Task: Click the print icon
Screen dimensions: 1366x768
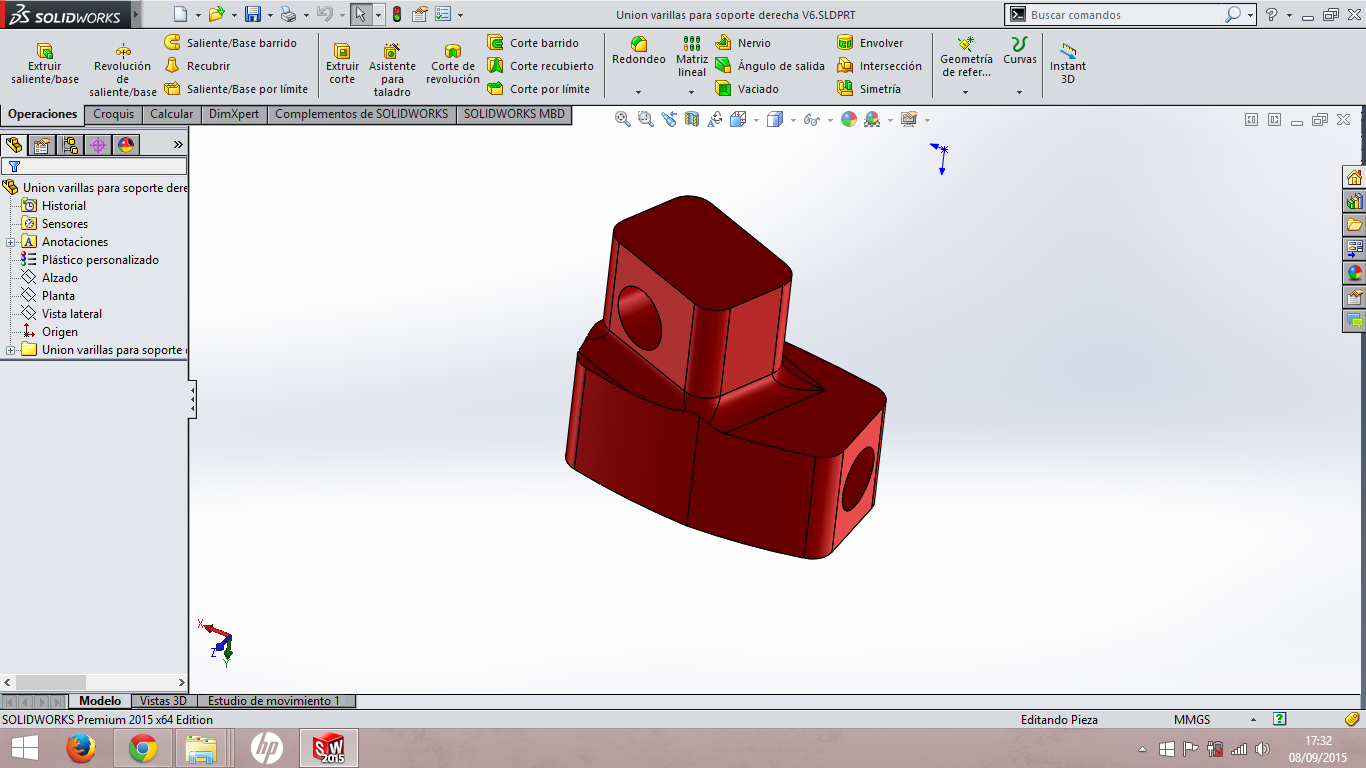Action: pos(288,14)
